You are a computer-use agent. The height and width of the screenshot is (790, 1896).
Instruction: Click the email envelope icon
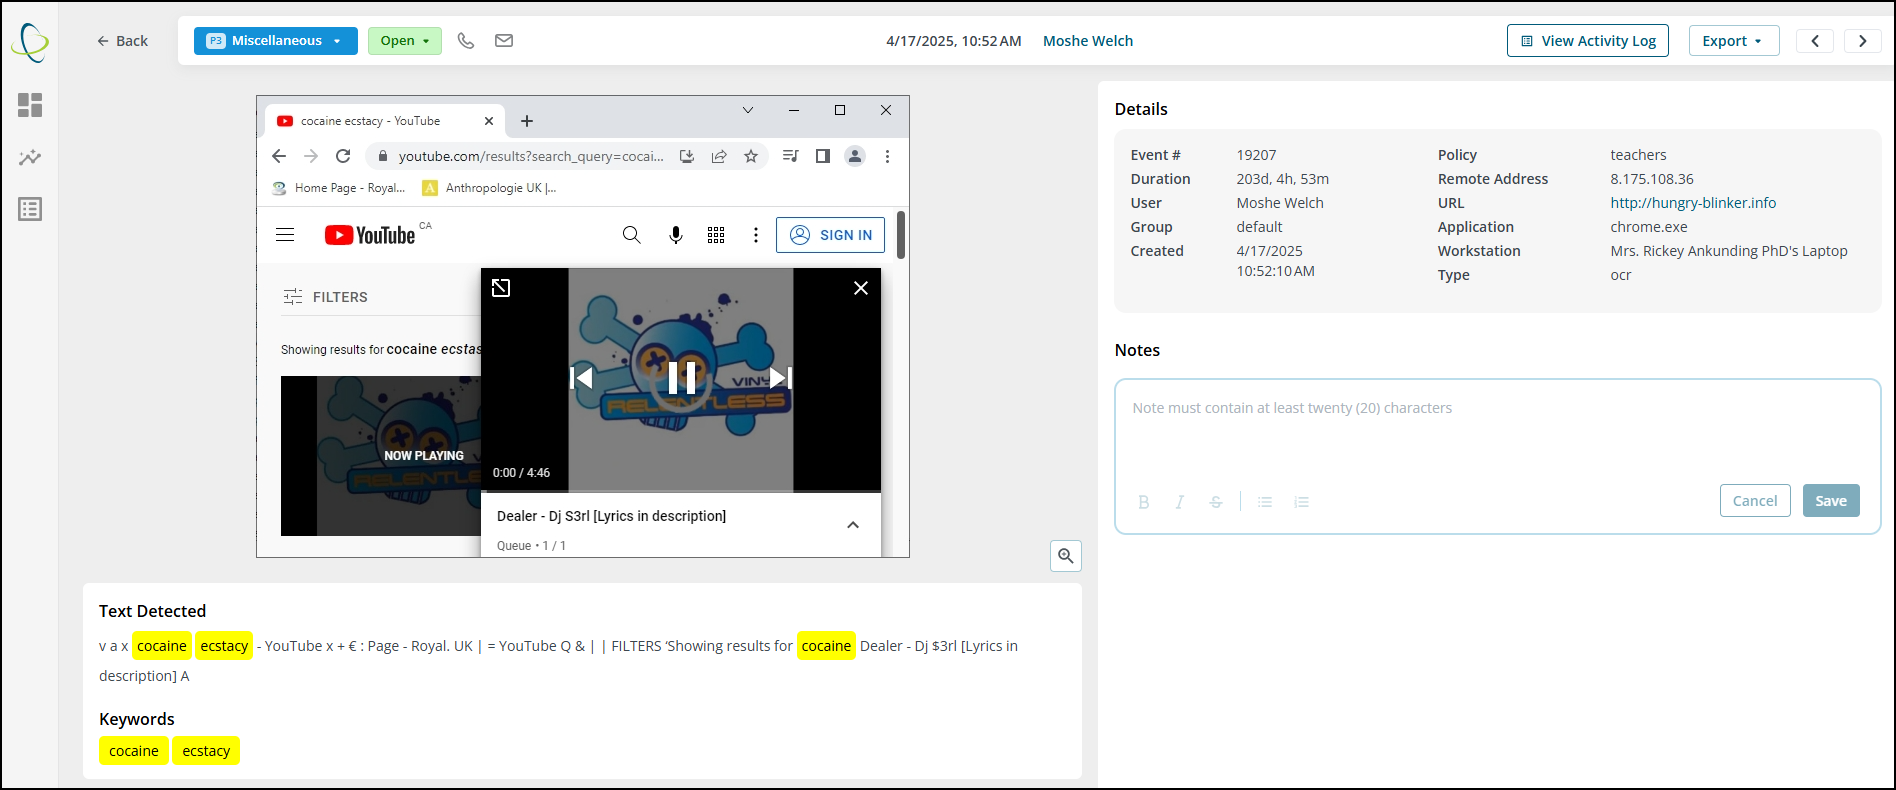click(504, 41)
